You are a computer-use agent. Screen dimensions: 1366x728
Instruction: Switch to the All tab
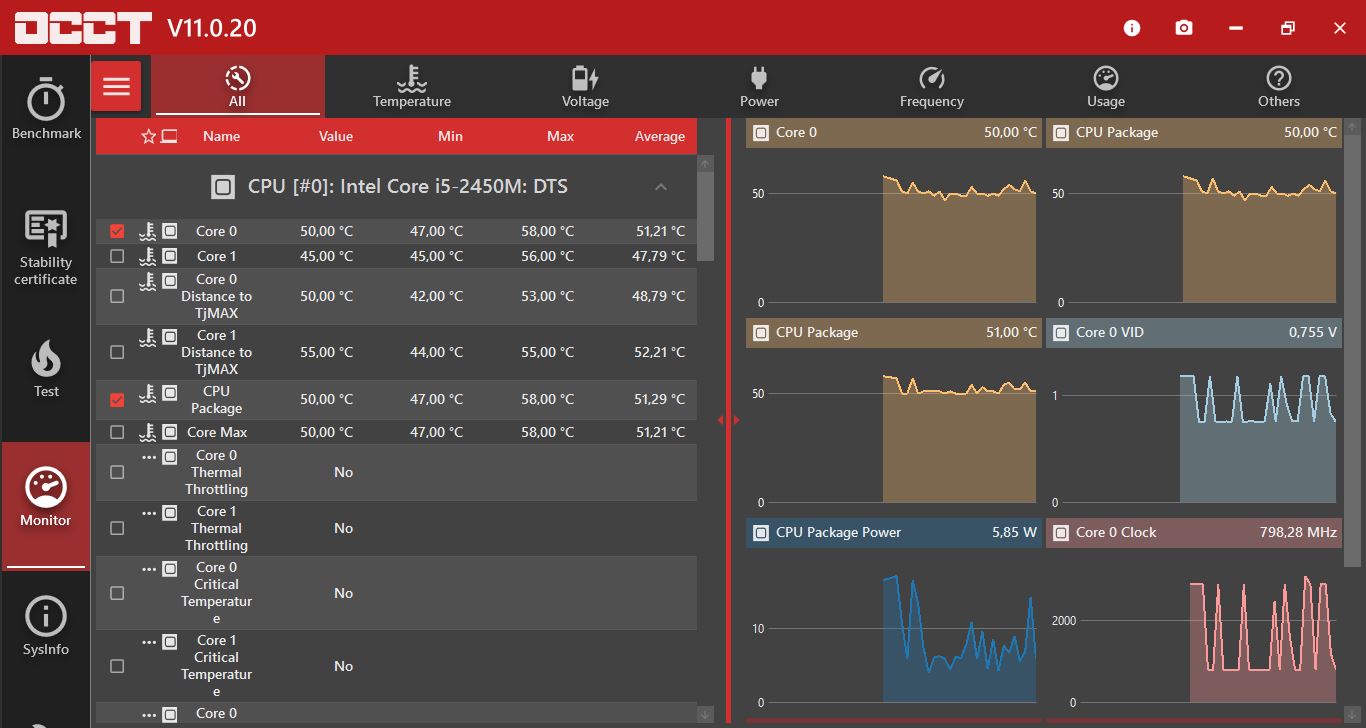[x=237, y=86]
